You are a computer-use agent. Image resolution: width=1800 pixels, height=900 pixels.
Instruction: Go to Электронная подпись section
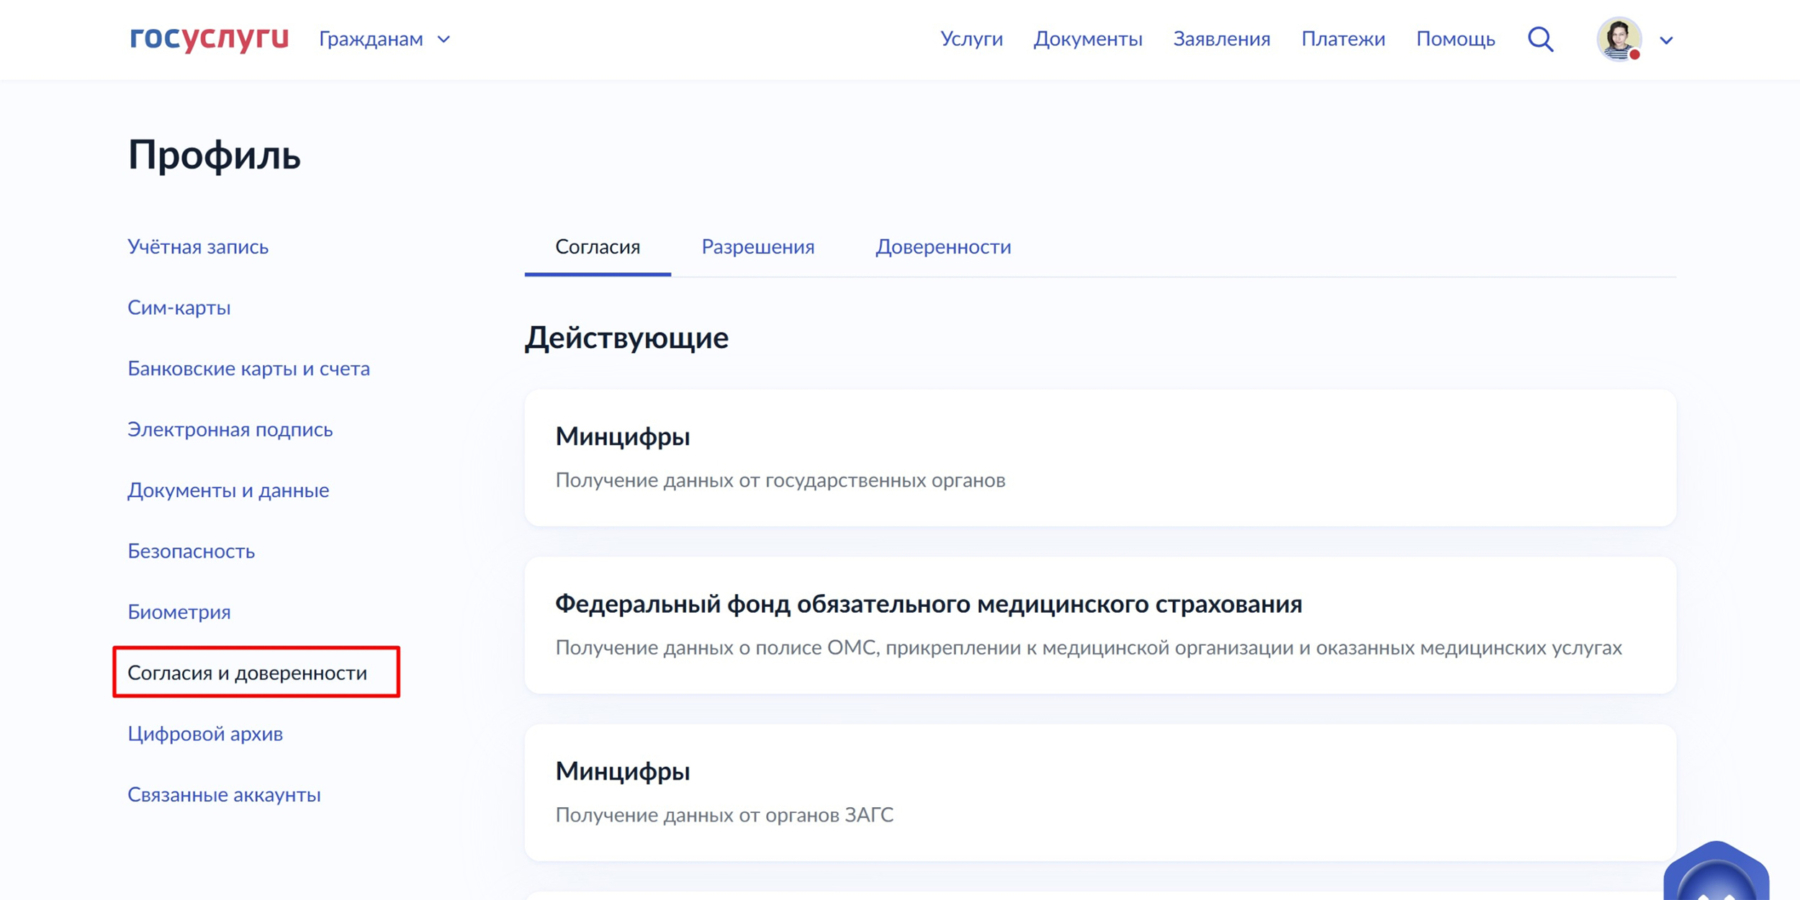click(x=230, y=430)
